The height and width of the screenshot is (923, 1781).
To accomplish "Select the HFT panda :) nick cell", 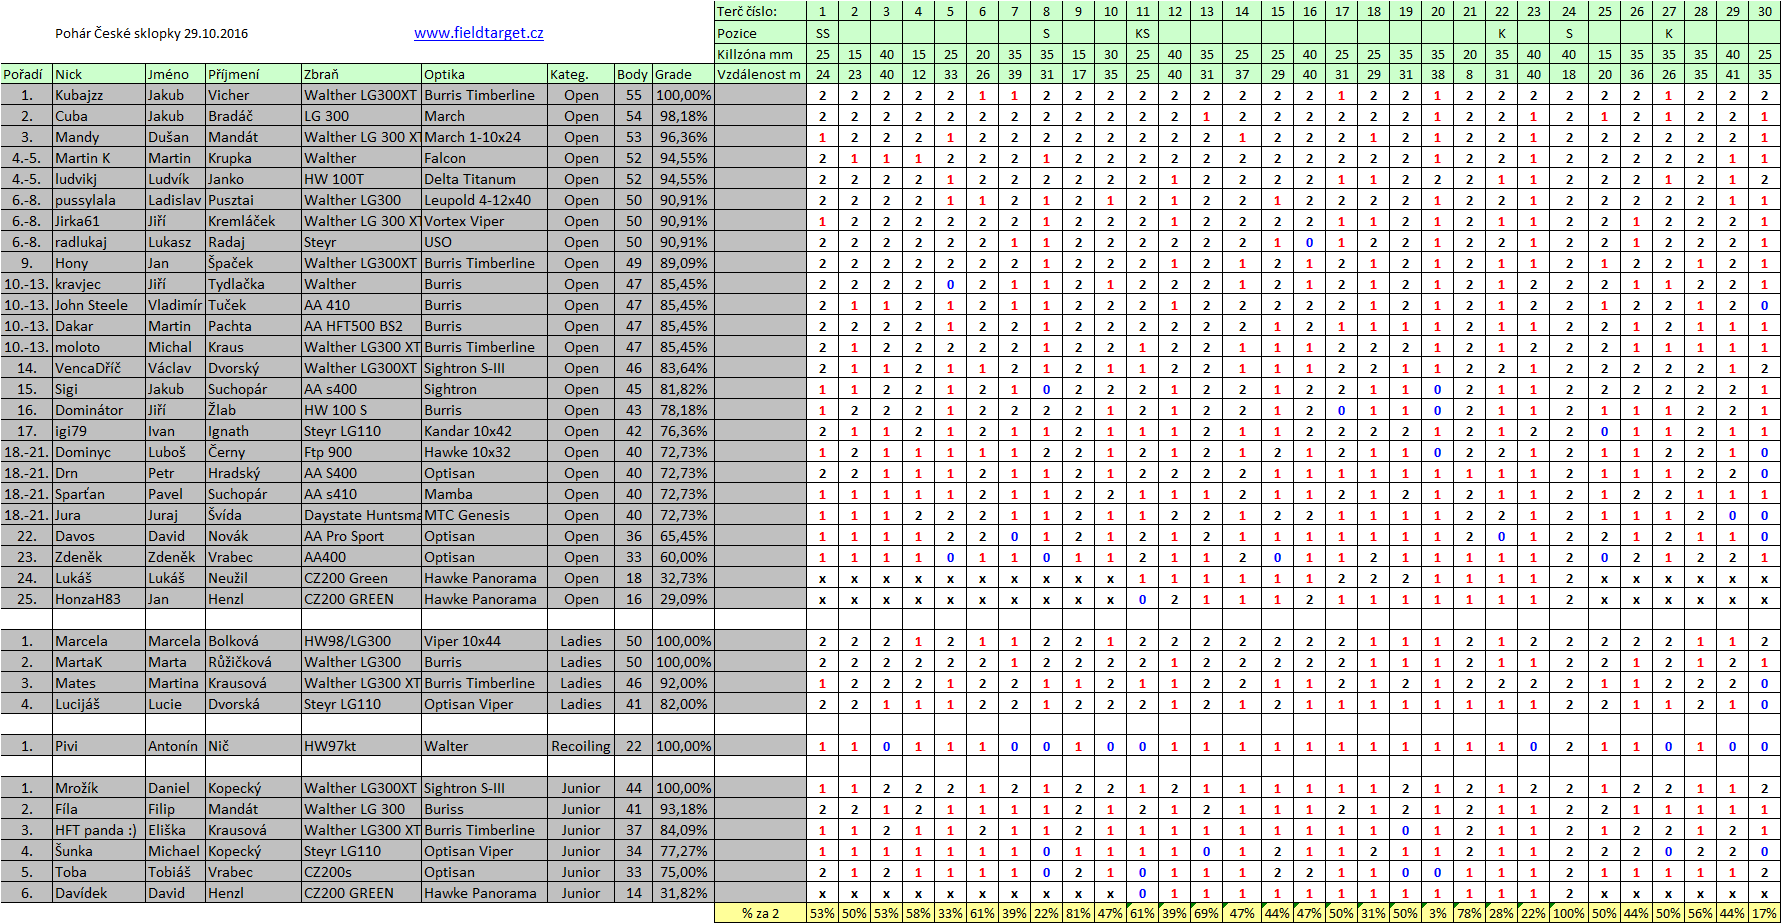I will coord(97,830).
